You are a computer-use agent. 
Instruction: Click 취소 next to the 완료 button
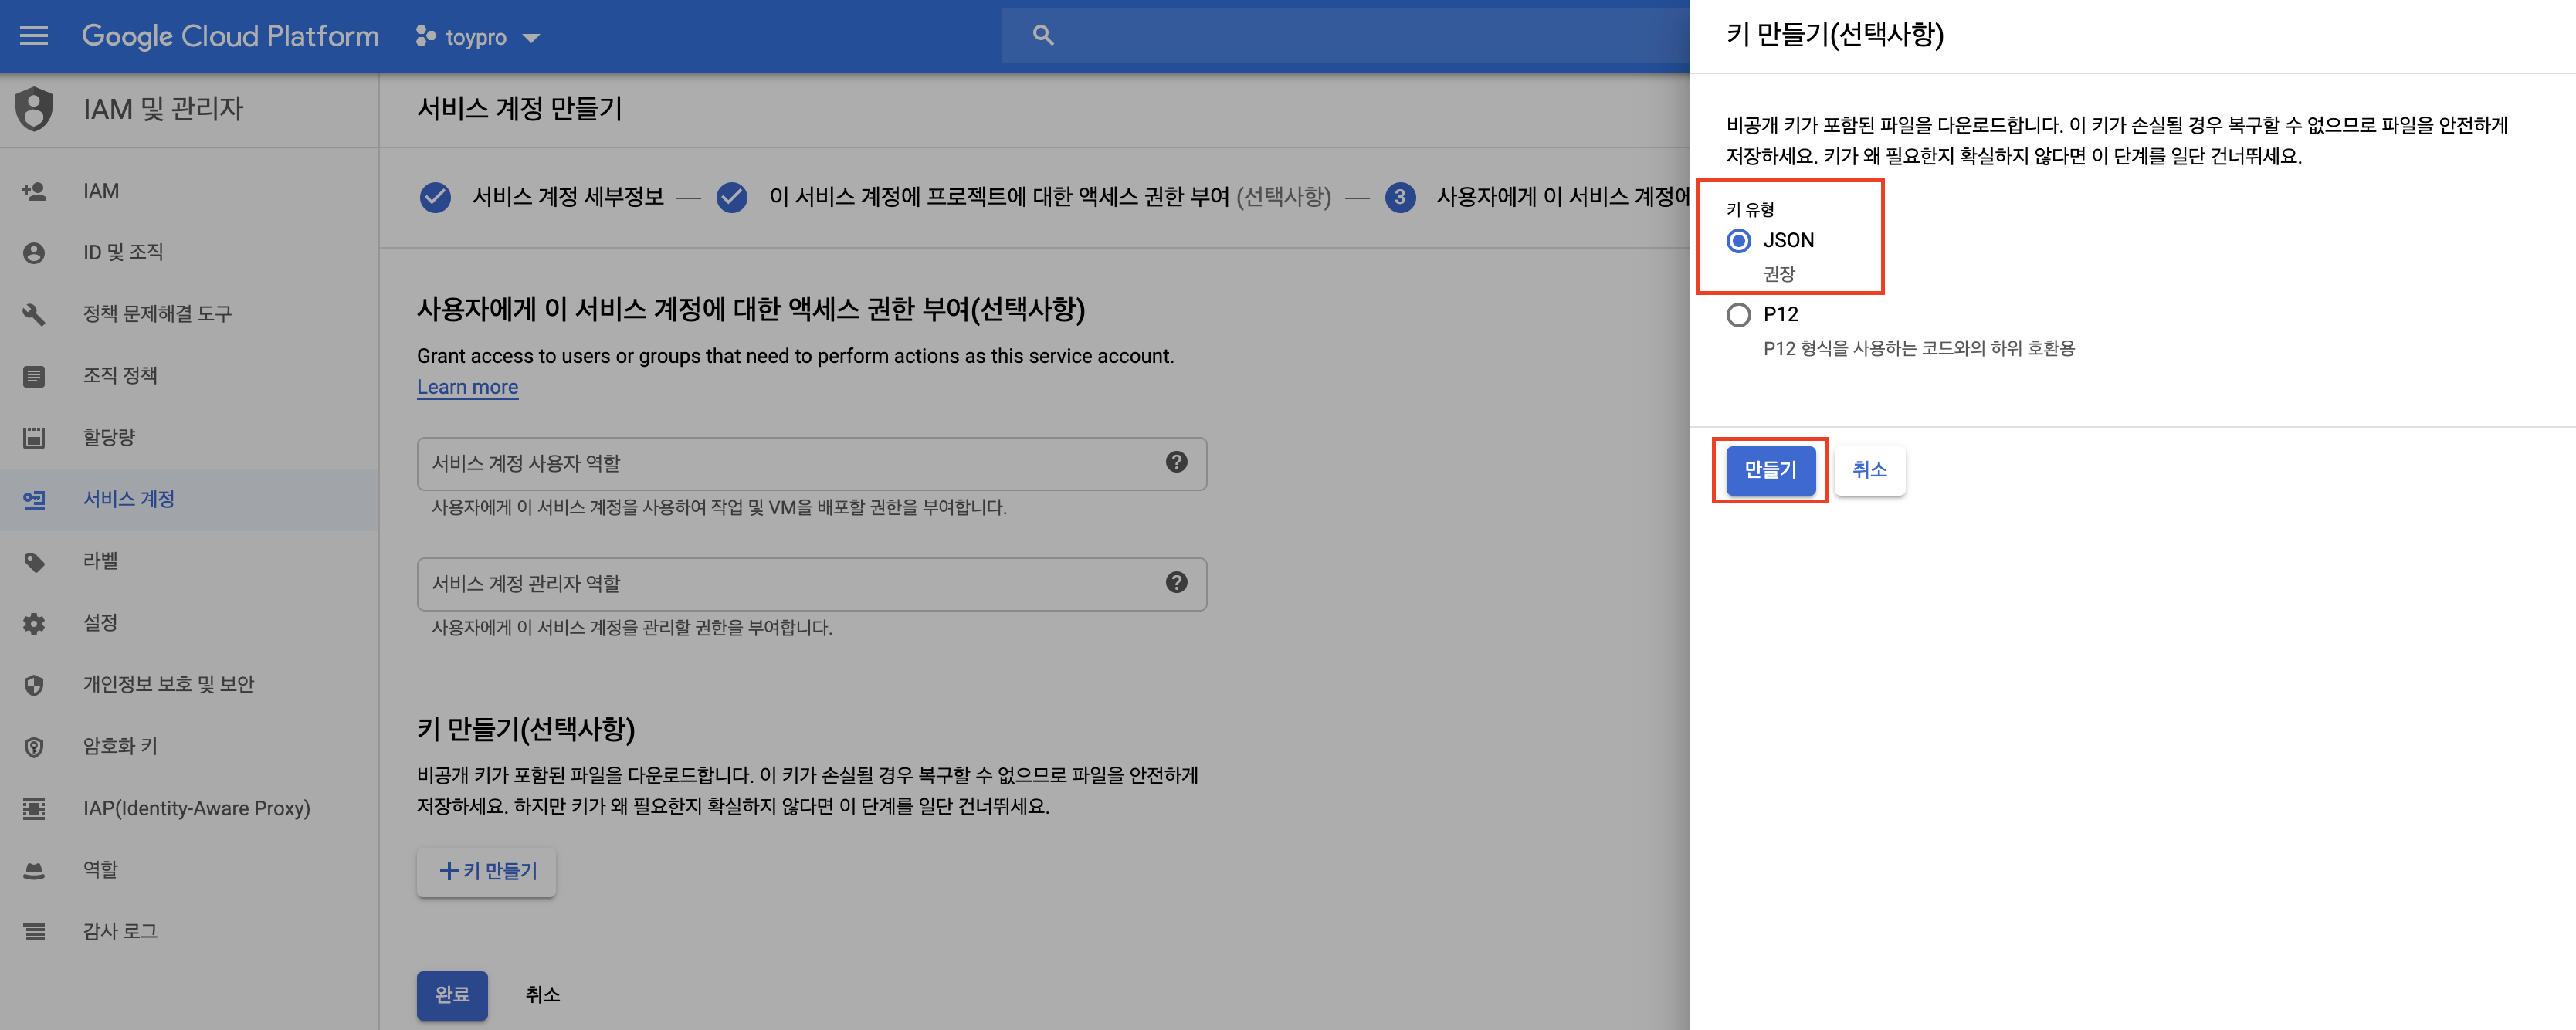tap(542, 995)
